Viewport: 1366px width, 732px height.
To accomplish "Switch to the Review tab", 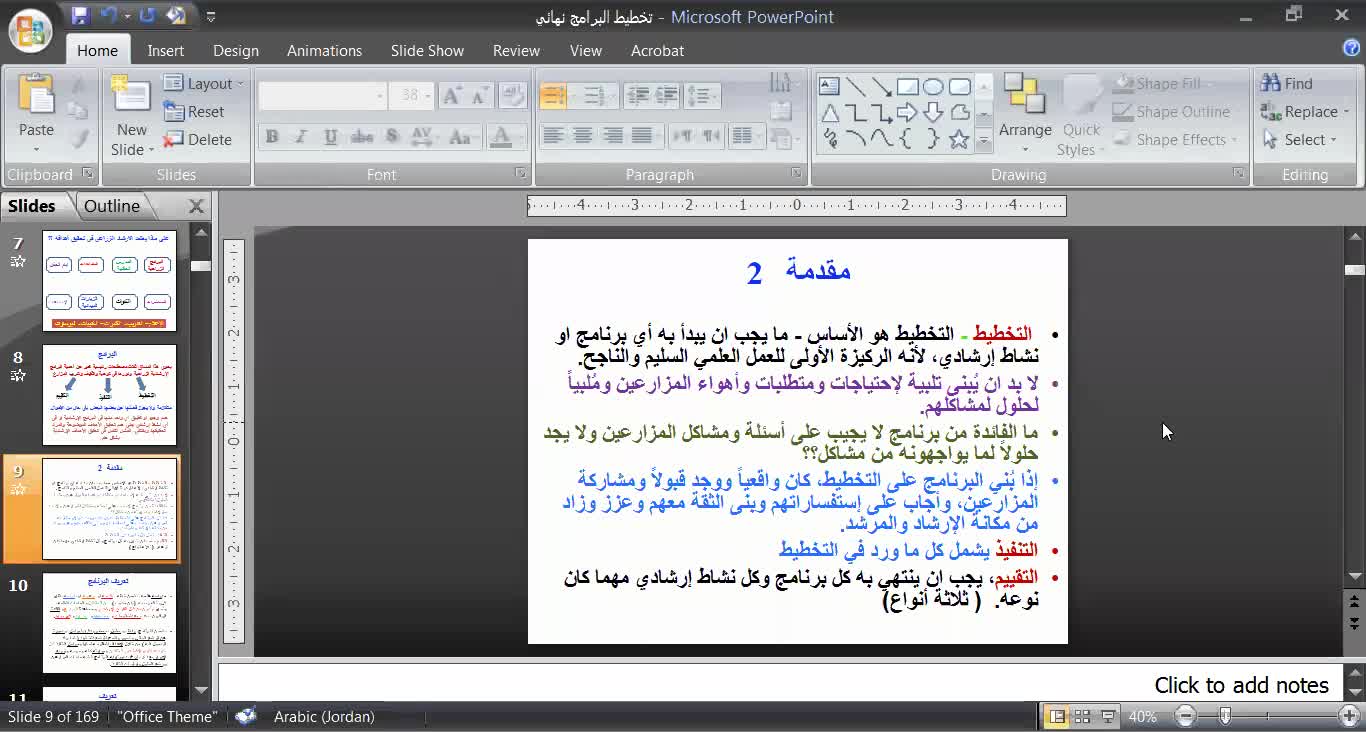I will (x=516, y=51).
